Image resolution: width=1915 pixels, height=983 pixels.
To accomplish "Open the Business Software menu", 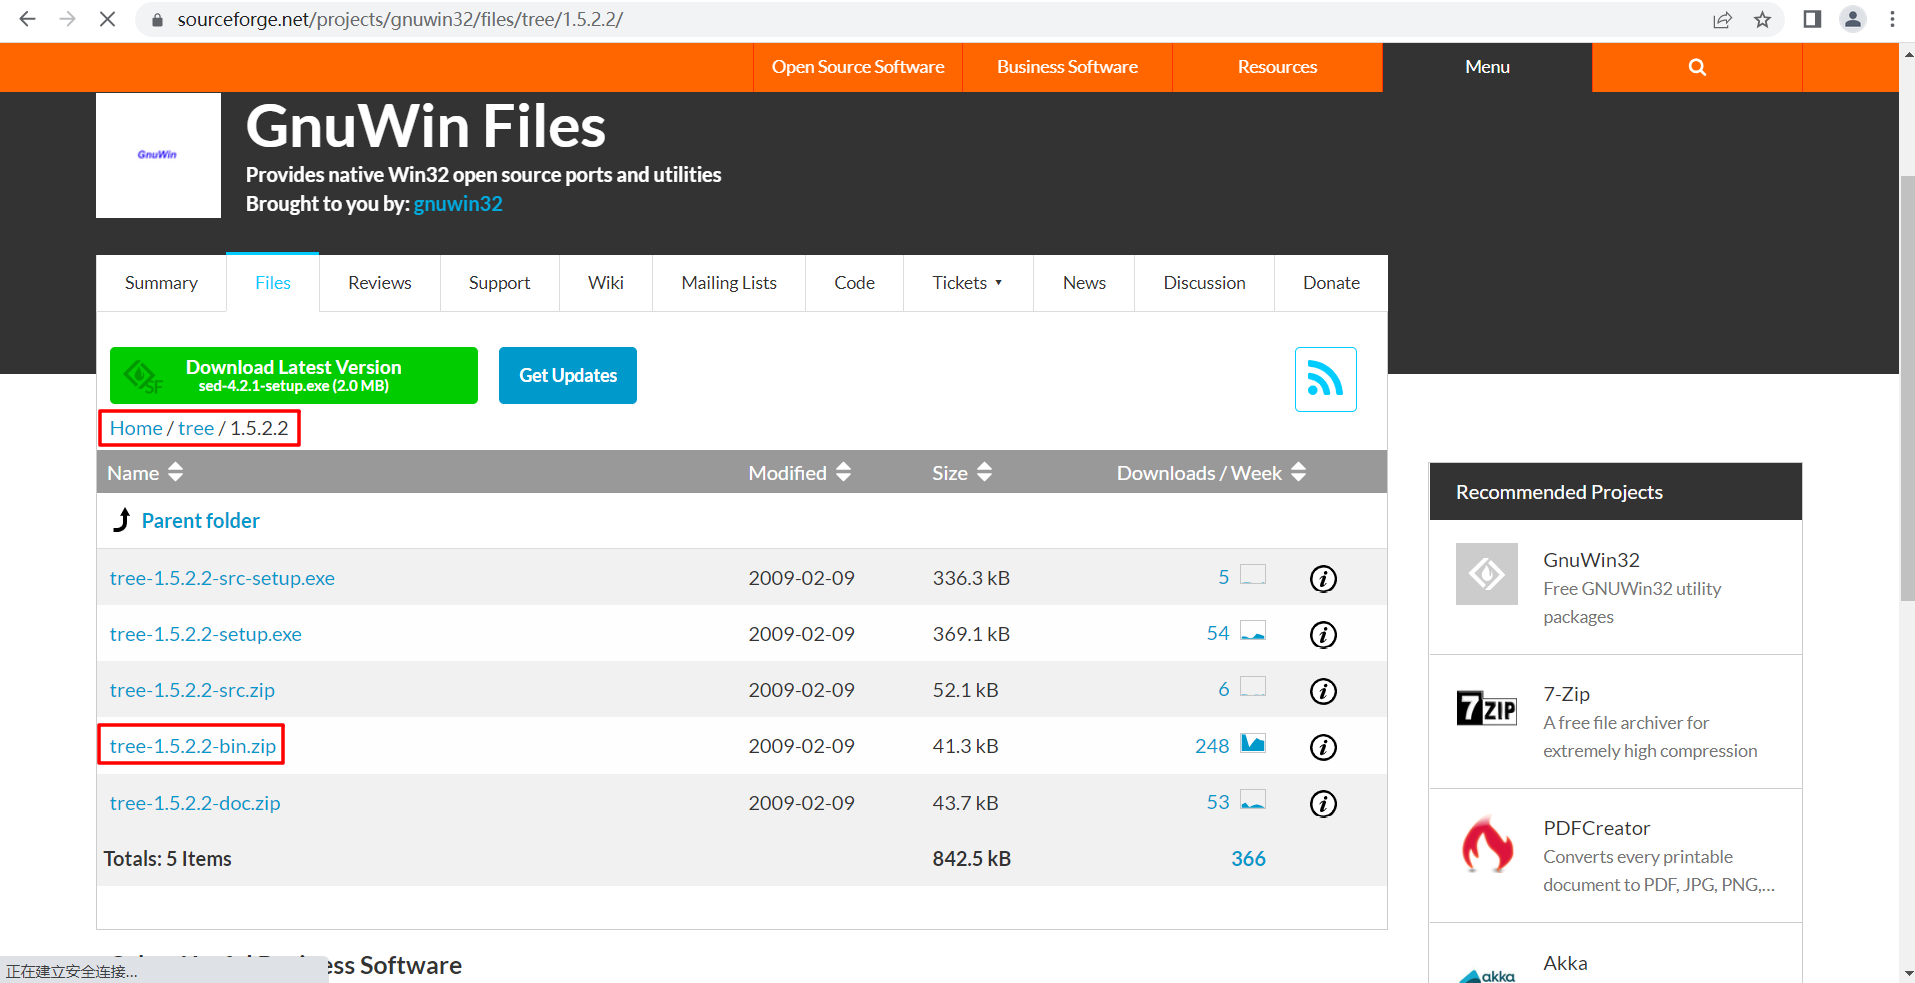I will pos(1067,67).
